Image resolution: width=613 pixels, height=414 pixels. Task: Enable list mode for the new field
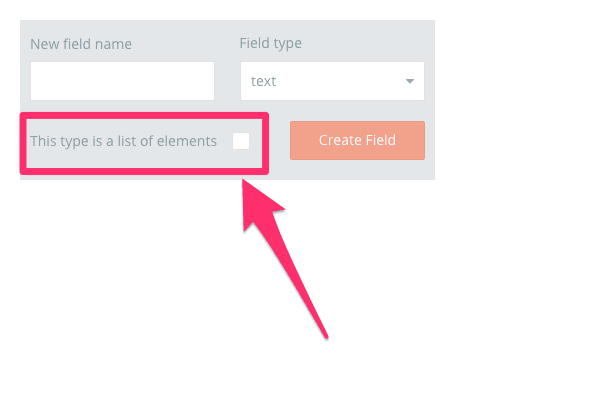coord(241,141)
